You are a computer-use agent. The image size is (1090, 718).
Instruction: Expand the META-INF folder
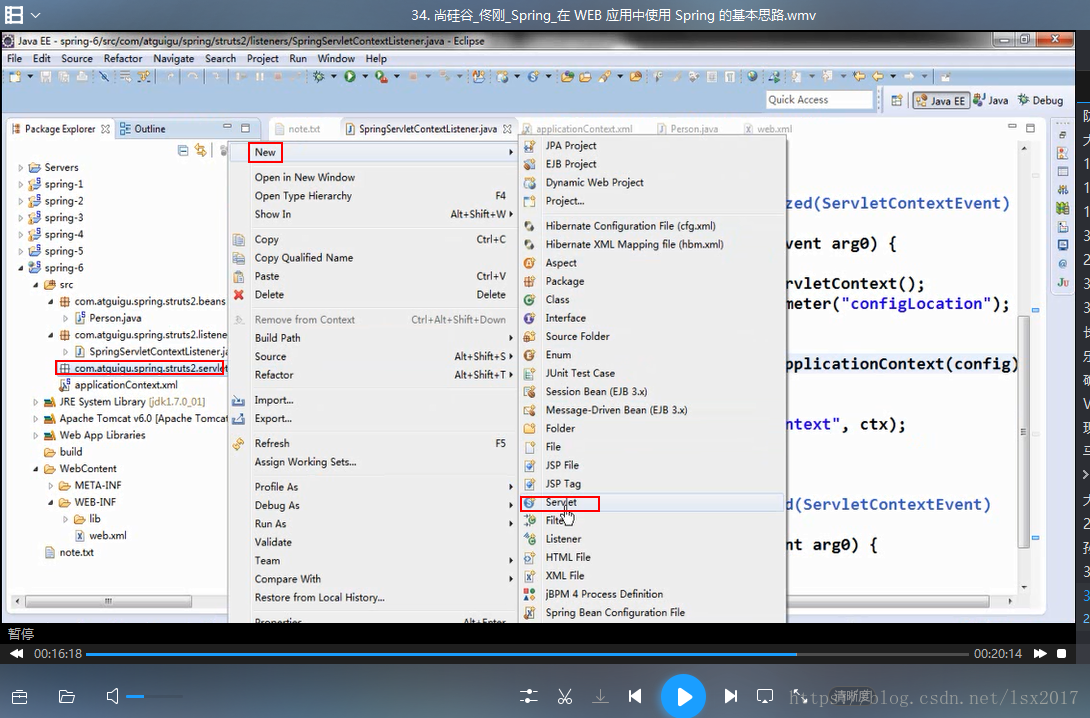coord(50,485)
